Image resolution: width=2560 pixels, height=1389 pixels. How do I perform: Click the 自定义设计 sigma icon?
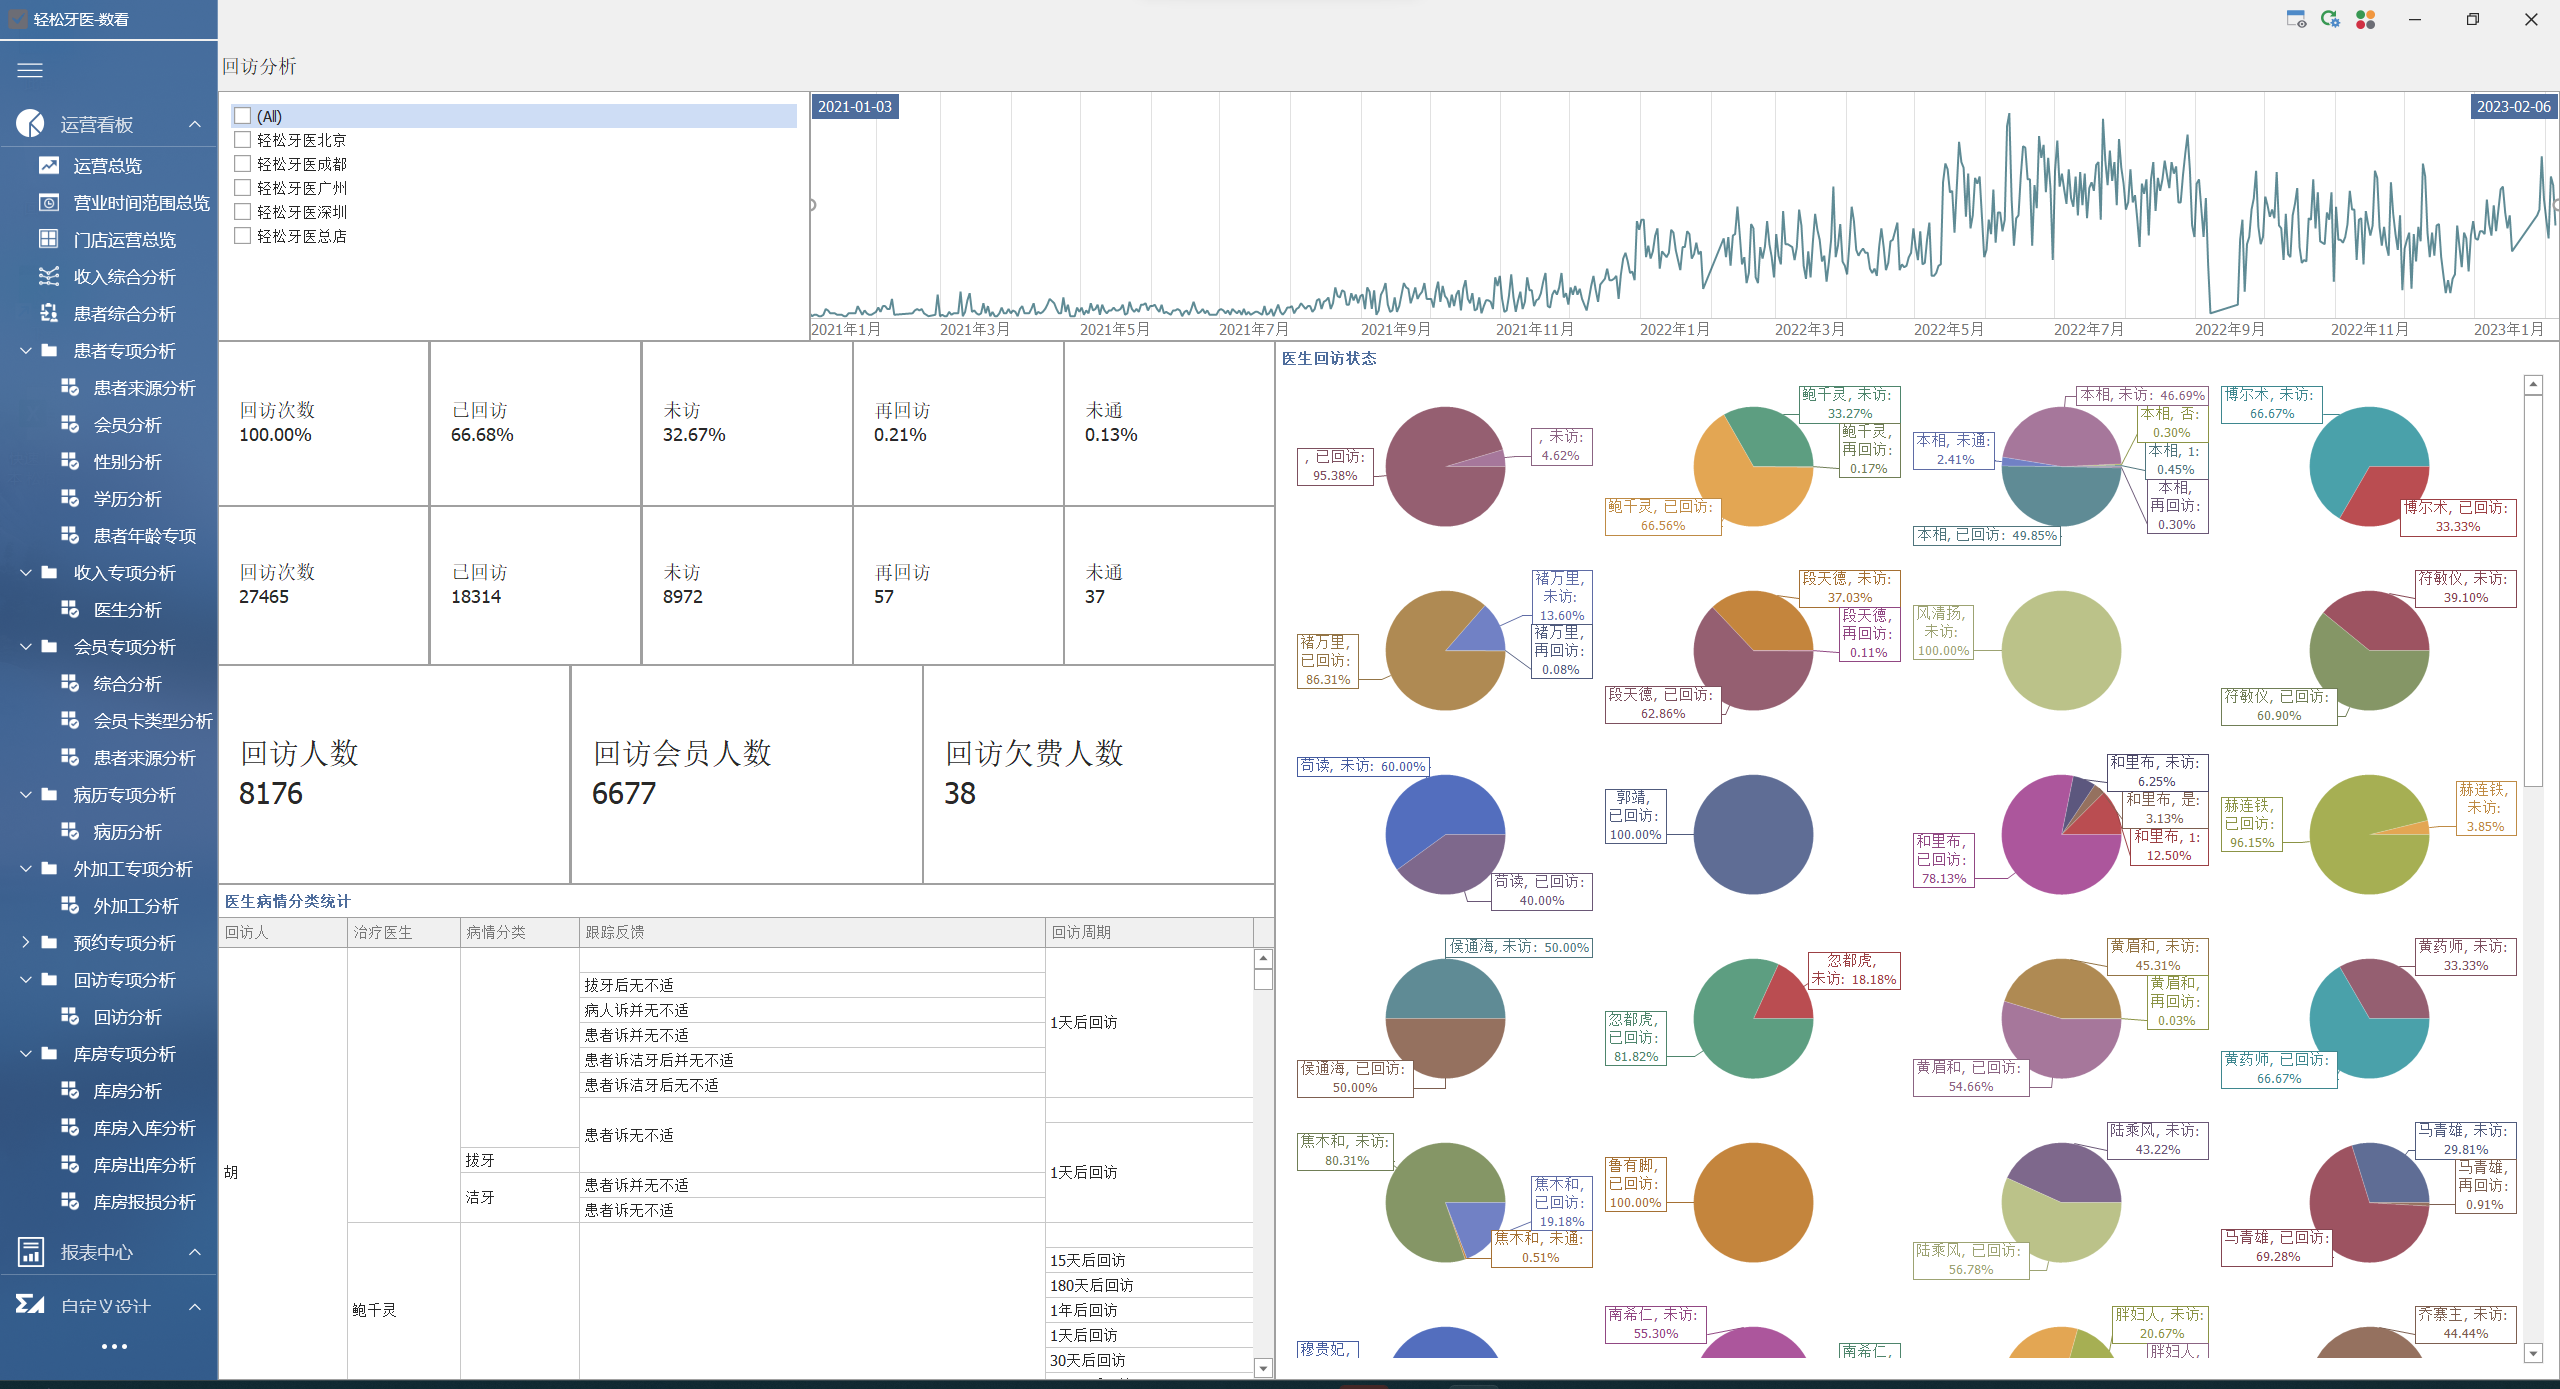pyautogui.click(x=30, y=1304)
